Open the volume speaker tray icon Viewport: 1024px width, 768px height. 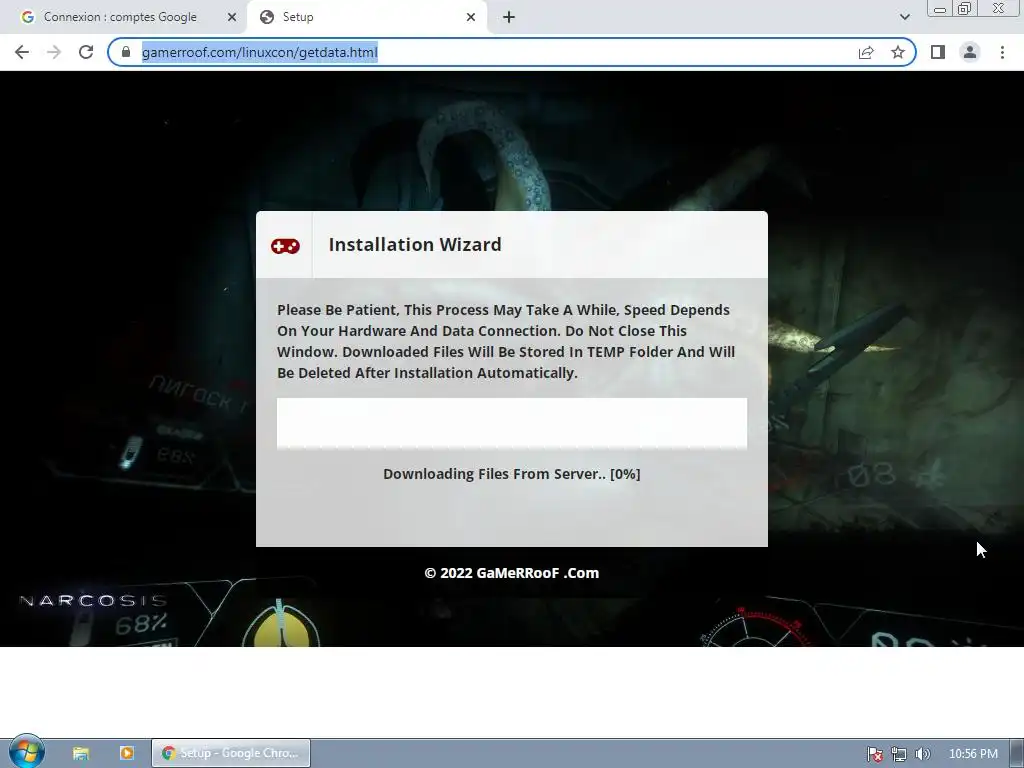coord(922,754)
